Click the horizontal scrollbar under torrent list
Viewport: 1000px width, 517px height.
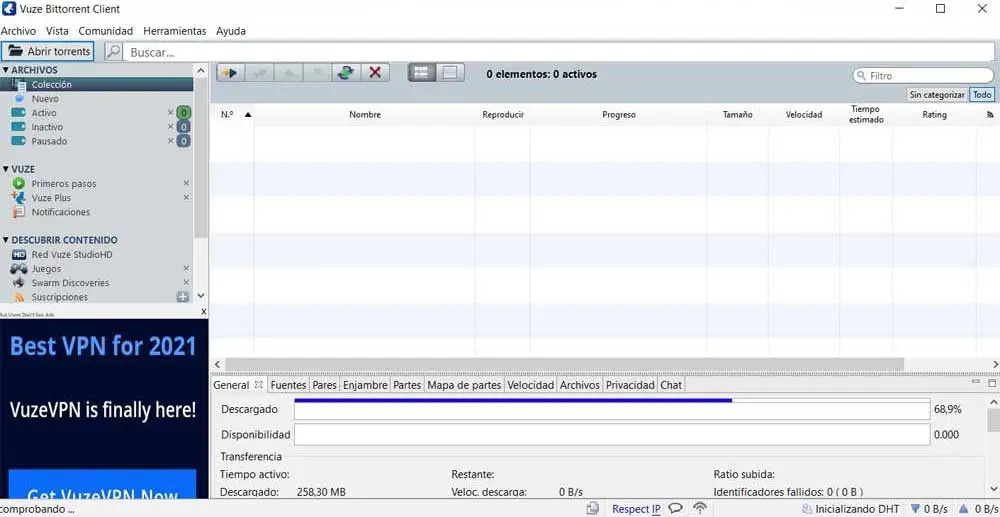click(564, 364)
